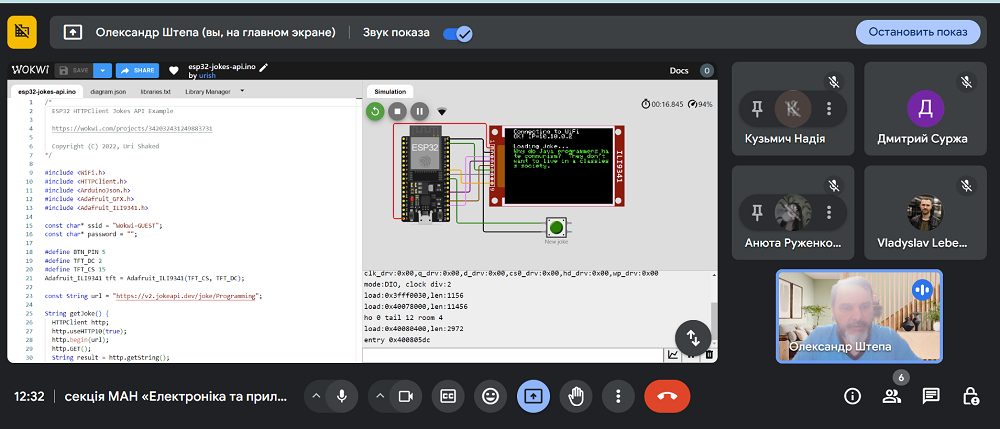The height and width of the screenshot is (429, 1000).
Task: Pause the simulation
Action: click(420, 112)
